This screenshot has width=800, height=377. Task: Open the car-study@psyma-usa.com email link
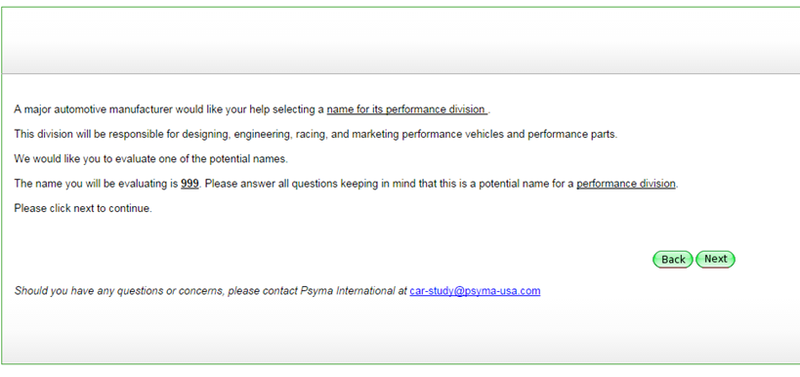(x=474, y=291)
